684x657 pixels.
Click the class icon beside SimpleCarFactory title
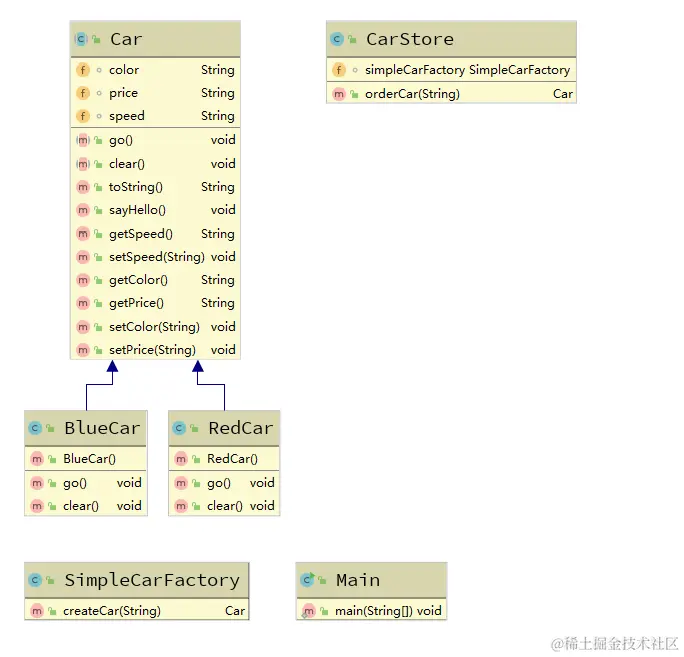(35, 580)
